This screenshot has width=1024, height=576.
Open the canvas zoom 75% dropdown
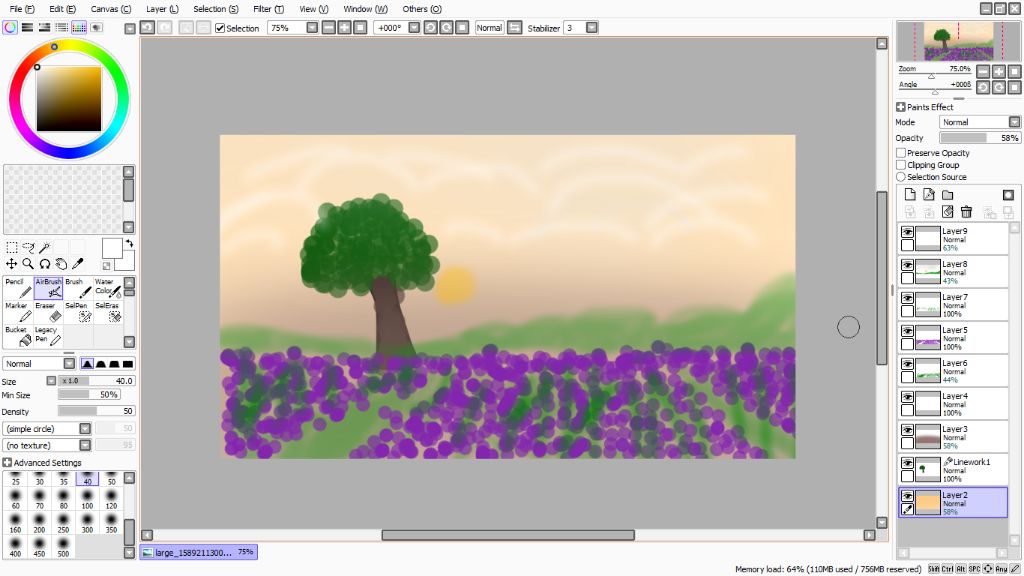[312, 27]
